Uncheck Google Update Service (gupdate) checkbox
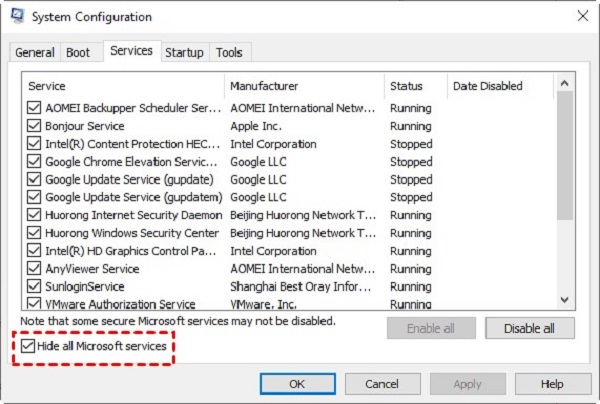 pyautogui.click(x=34, y=179)
